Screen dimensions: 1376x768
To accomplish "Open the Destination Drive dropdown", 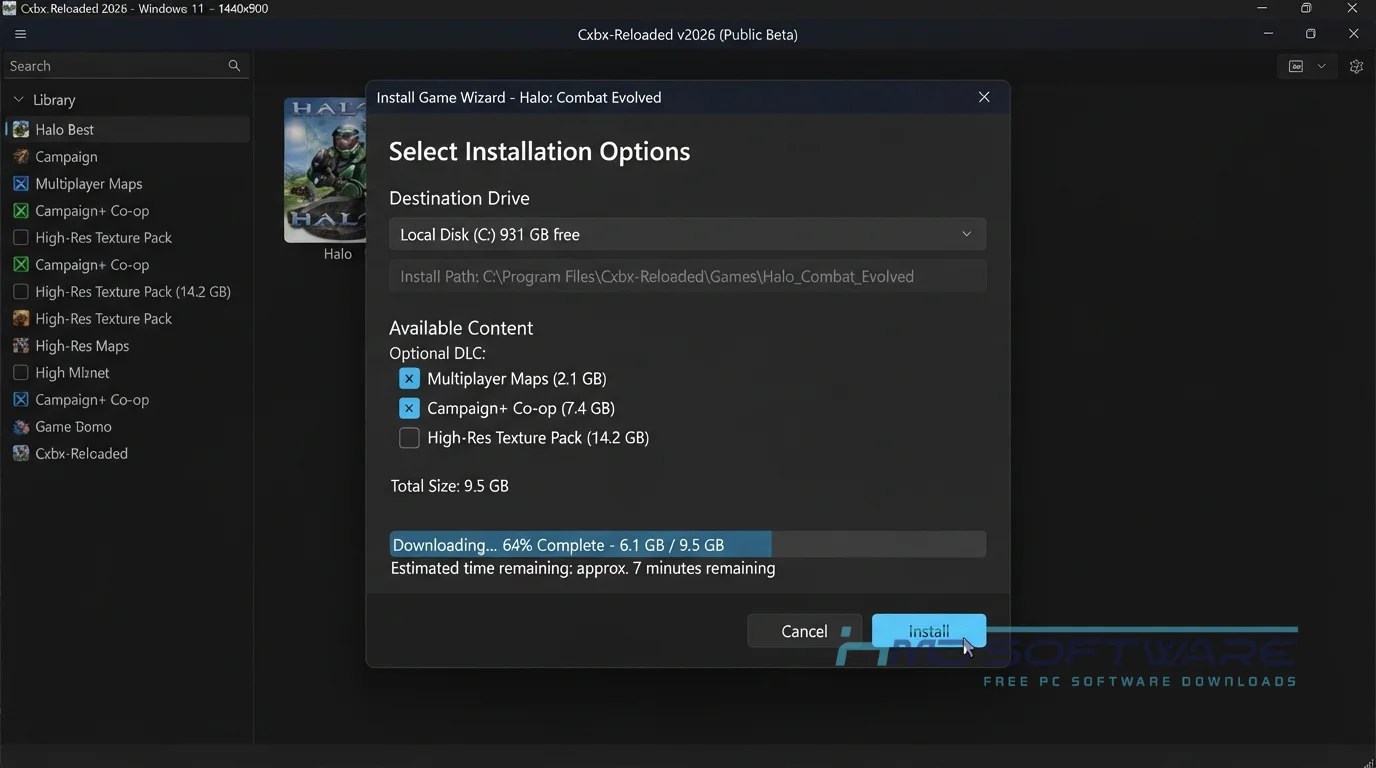I will click(688, 234).
